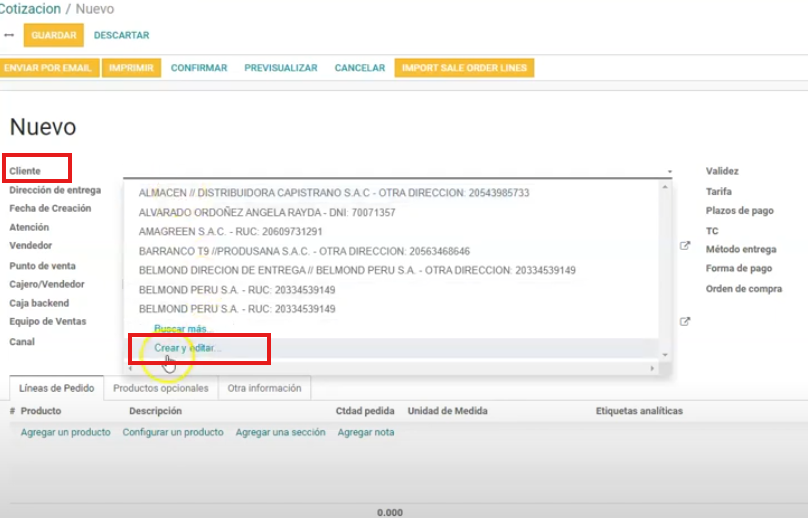Click the dropdown list scroll down arrow

coord(665,355)
